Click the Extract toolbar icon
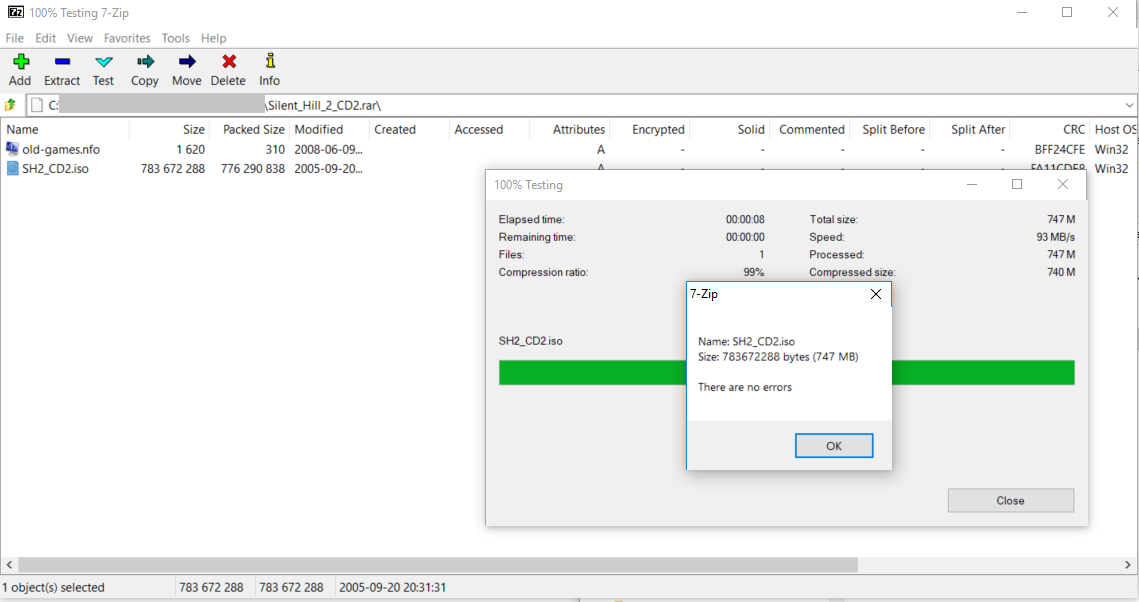 62,62
